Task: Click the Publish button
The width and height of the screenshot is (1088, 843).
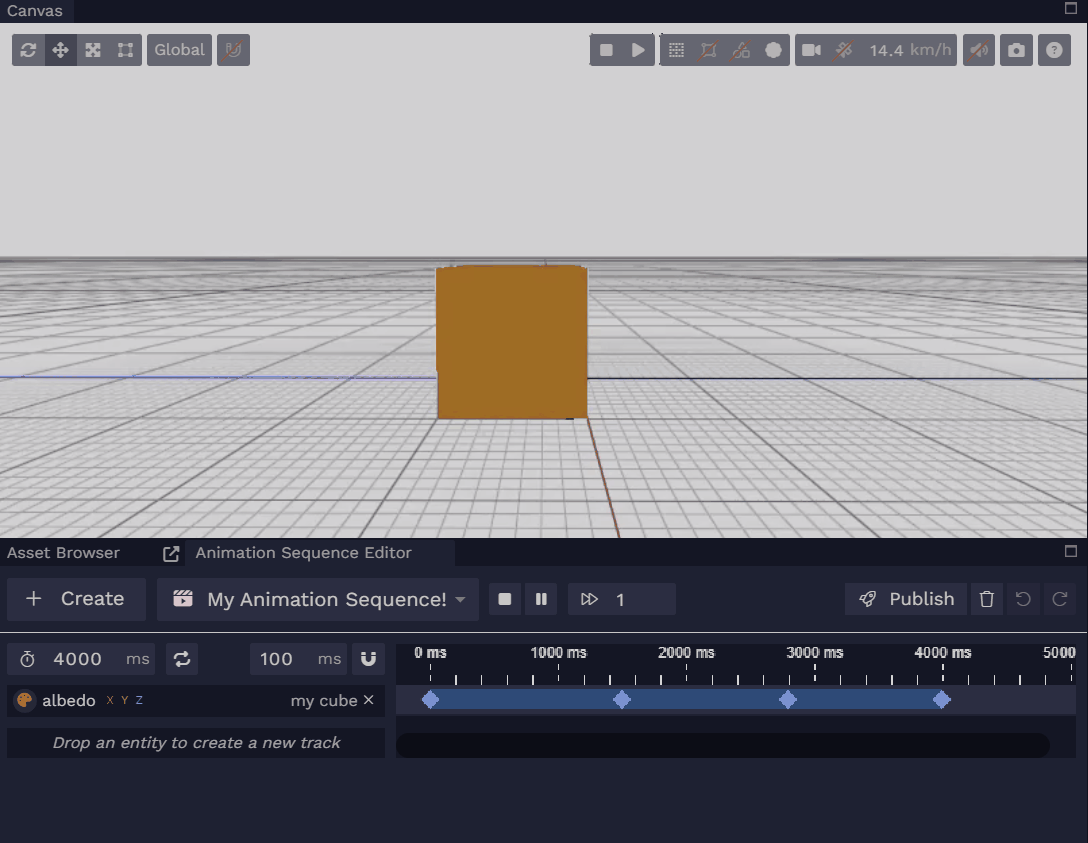Action: pyautogui.click(x=906, y=599)
